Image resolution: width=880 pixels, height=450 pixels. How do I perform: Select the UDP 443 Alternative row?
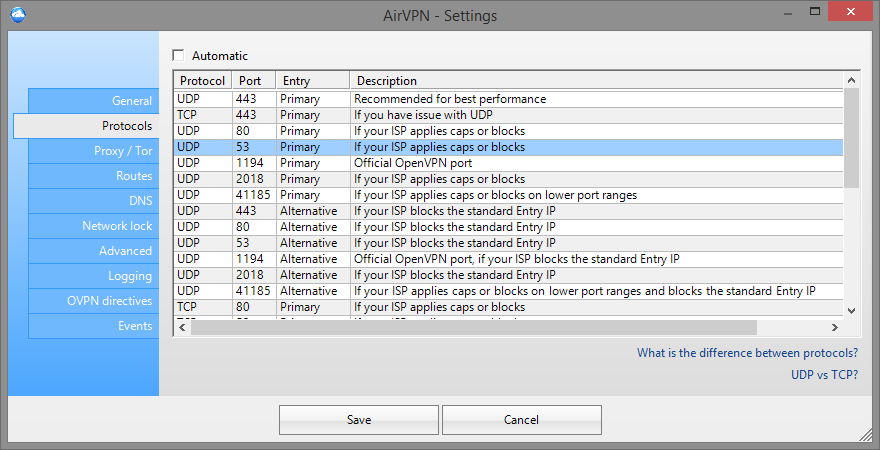508,211
